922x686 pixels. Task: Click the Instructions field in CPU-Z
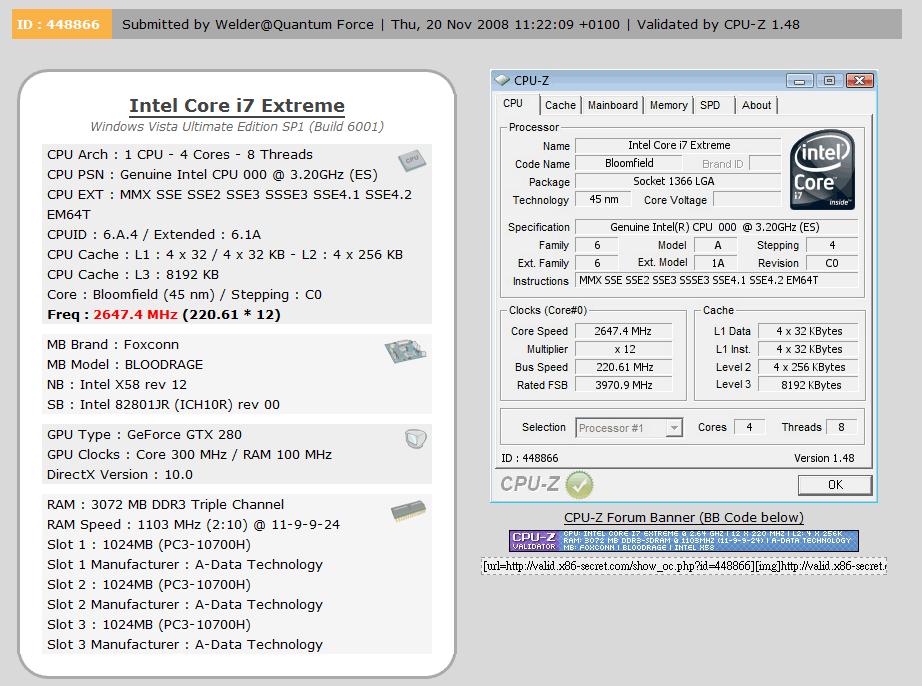(716, 280)
